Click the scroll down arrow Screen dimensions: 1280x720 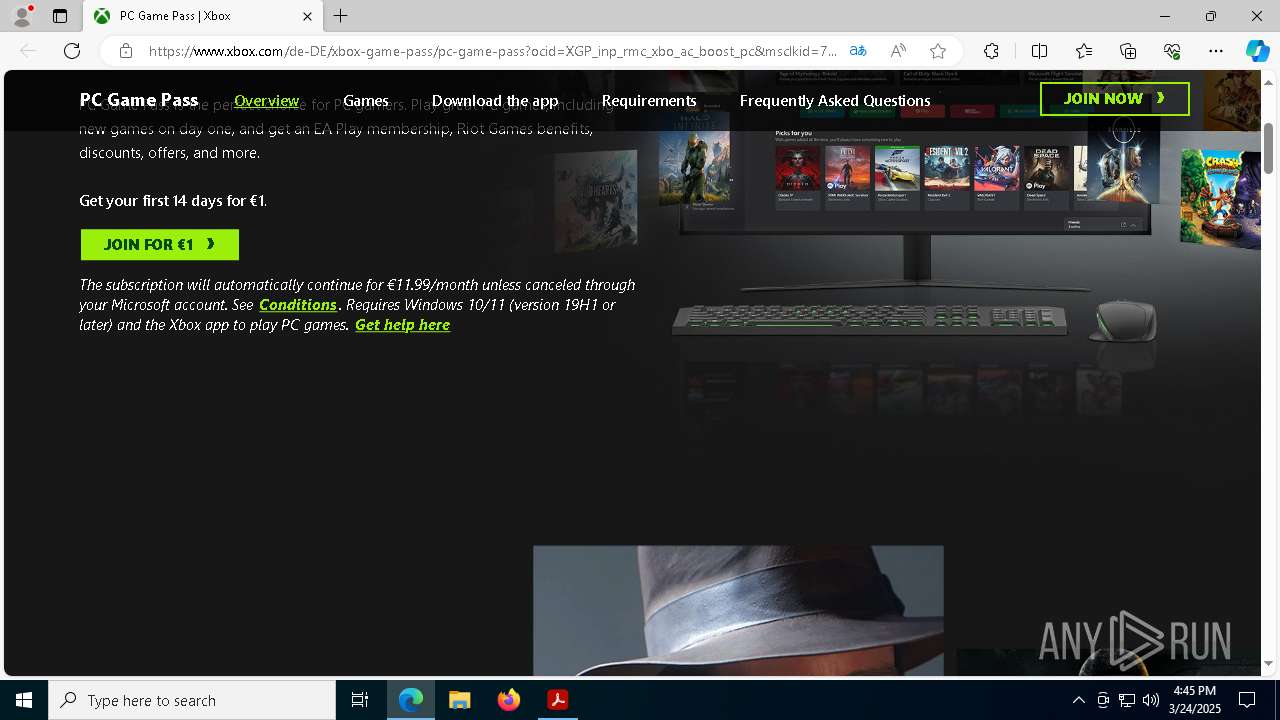click(1269, 663)
